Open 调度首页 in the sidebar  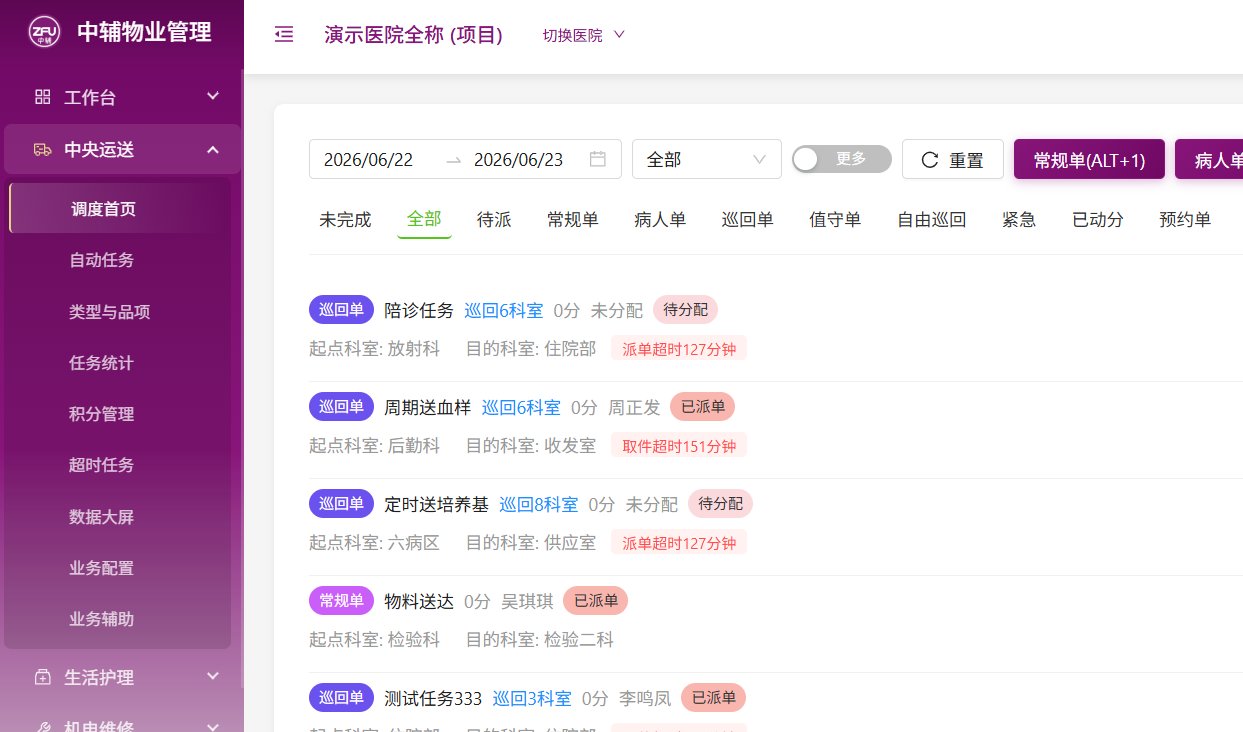[120, 209]
